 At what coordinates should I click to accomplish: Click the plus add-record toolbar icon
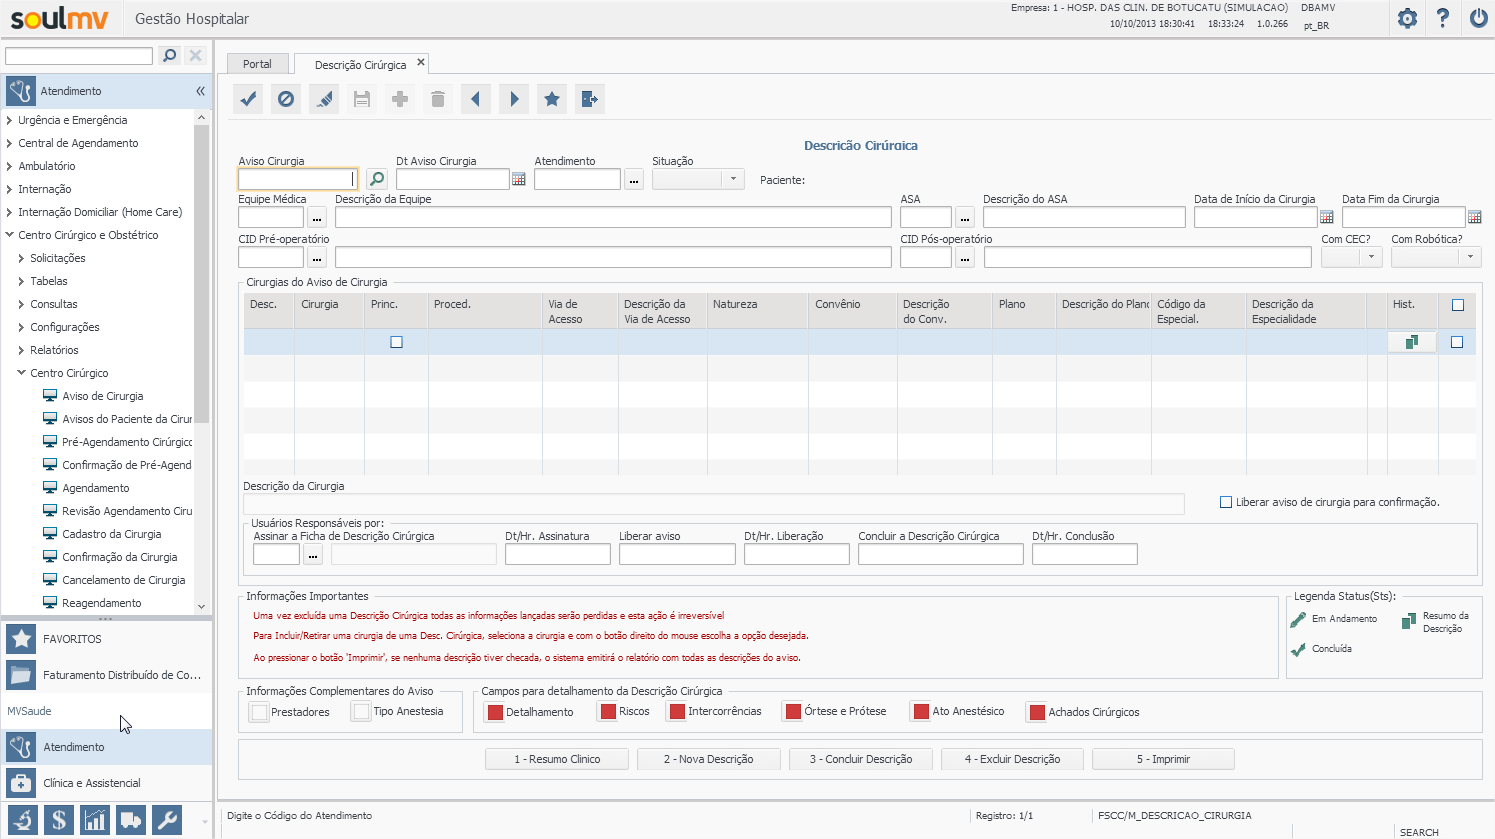click(x=400, y=99)
